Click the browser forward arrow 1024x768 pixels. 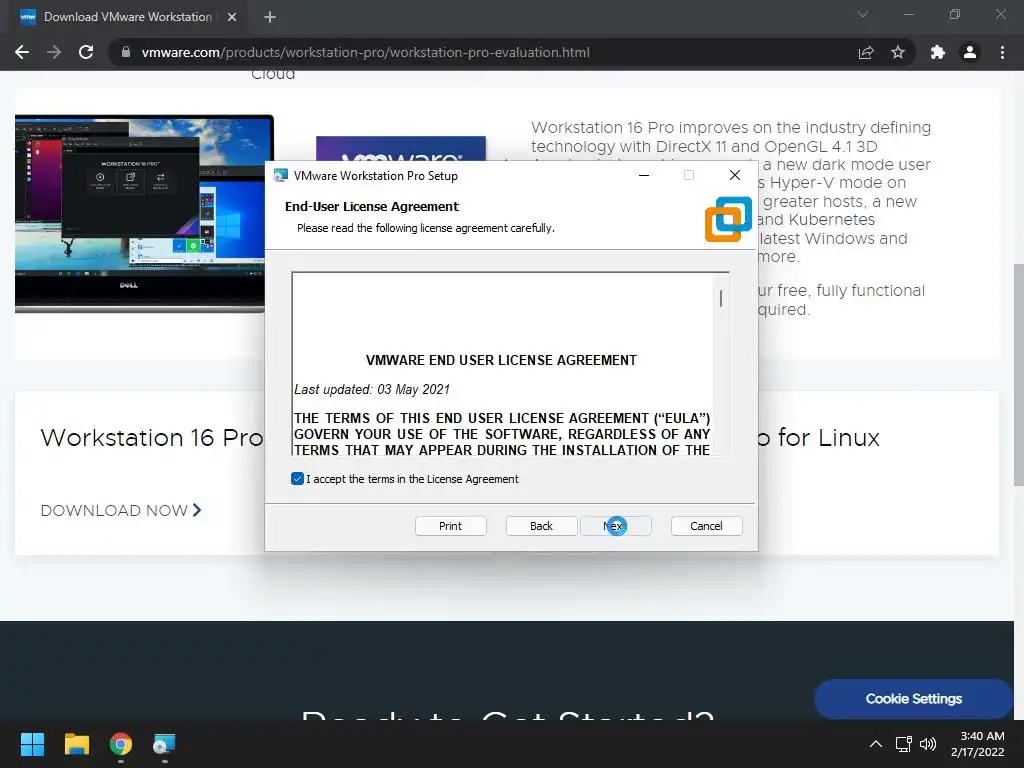[x=54, y=52]
